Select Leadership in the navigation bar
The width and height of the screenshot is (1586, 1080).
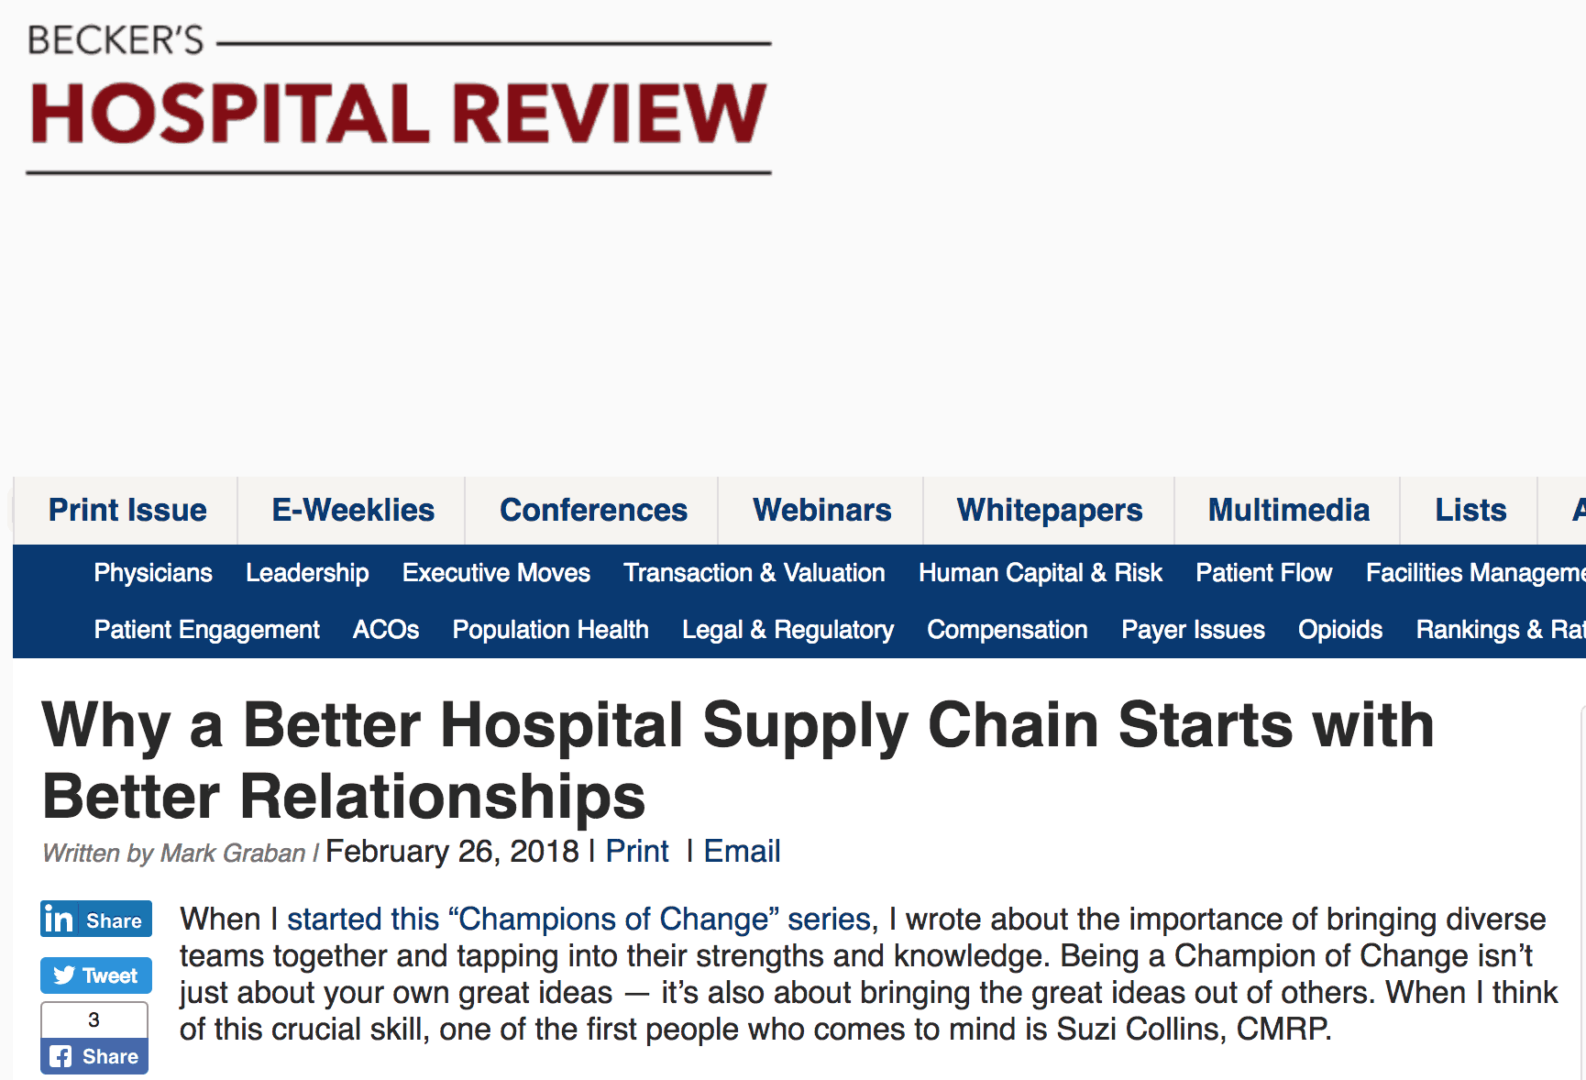pyautogui.click(x=307, y=573)
